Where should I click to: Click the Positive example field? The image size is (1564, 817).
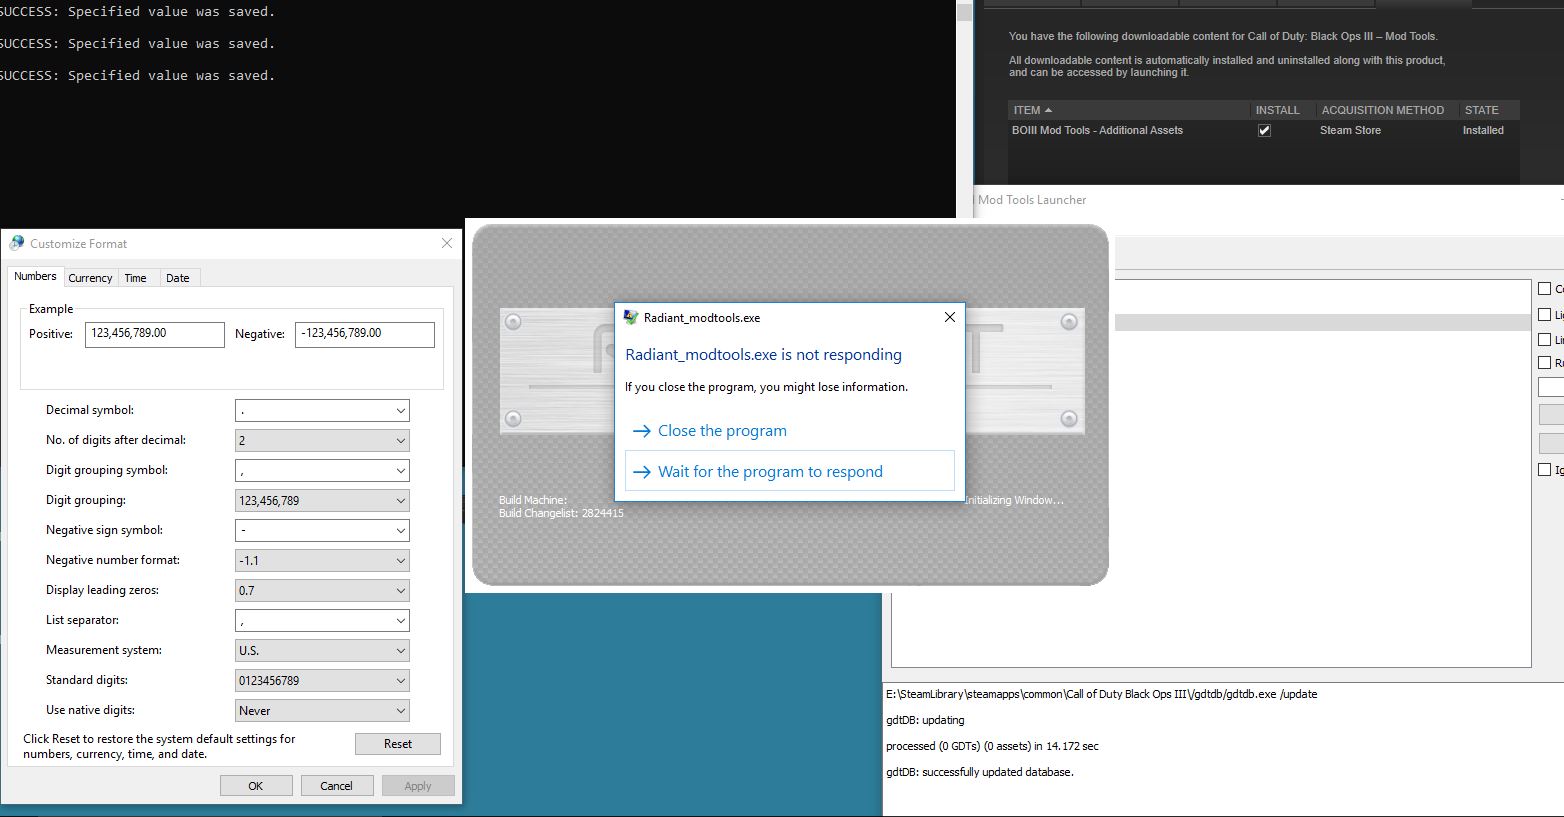[155, 334]
